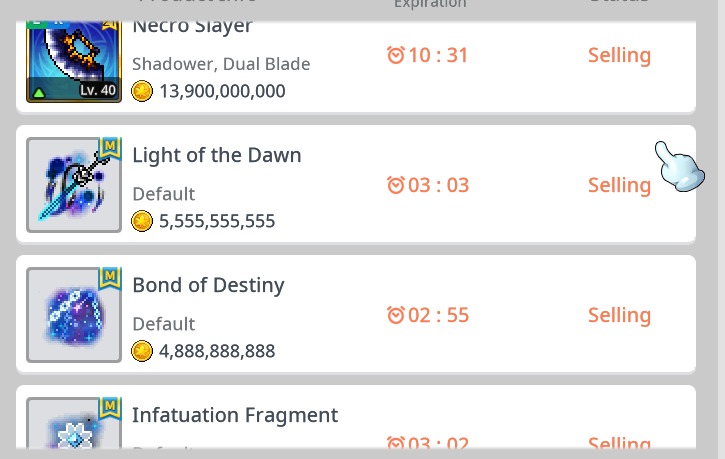Click the Light of the Dawn sword icon

click(73, 185)
